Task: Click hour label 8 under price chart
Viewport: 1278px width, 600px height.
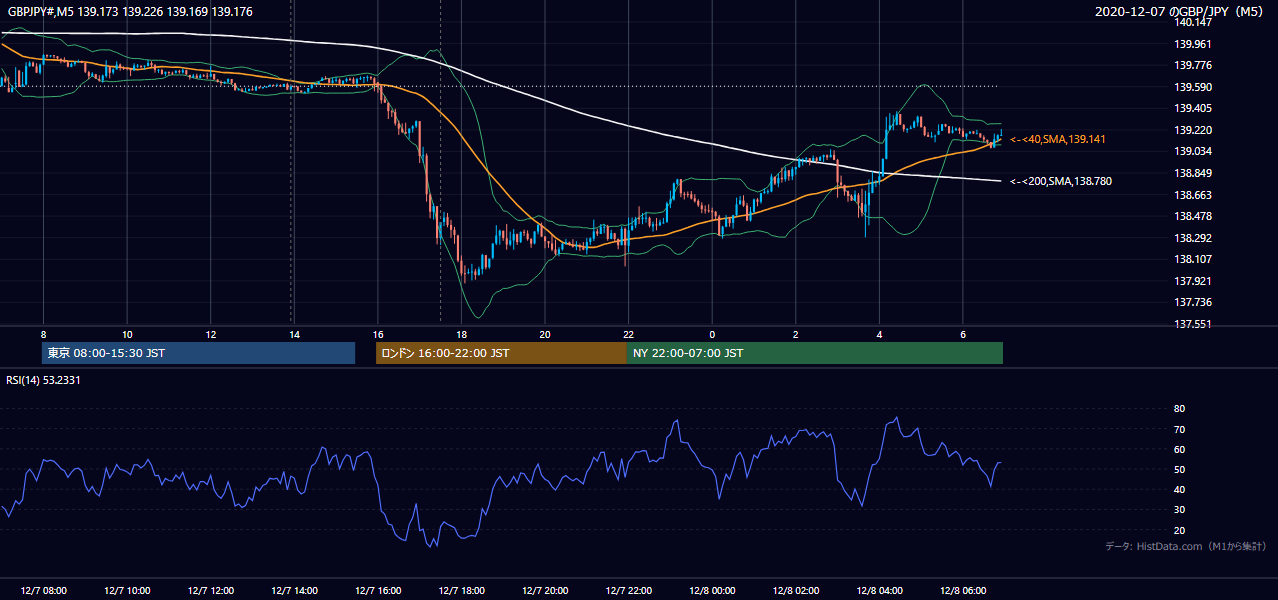Action: [43, 334]
